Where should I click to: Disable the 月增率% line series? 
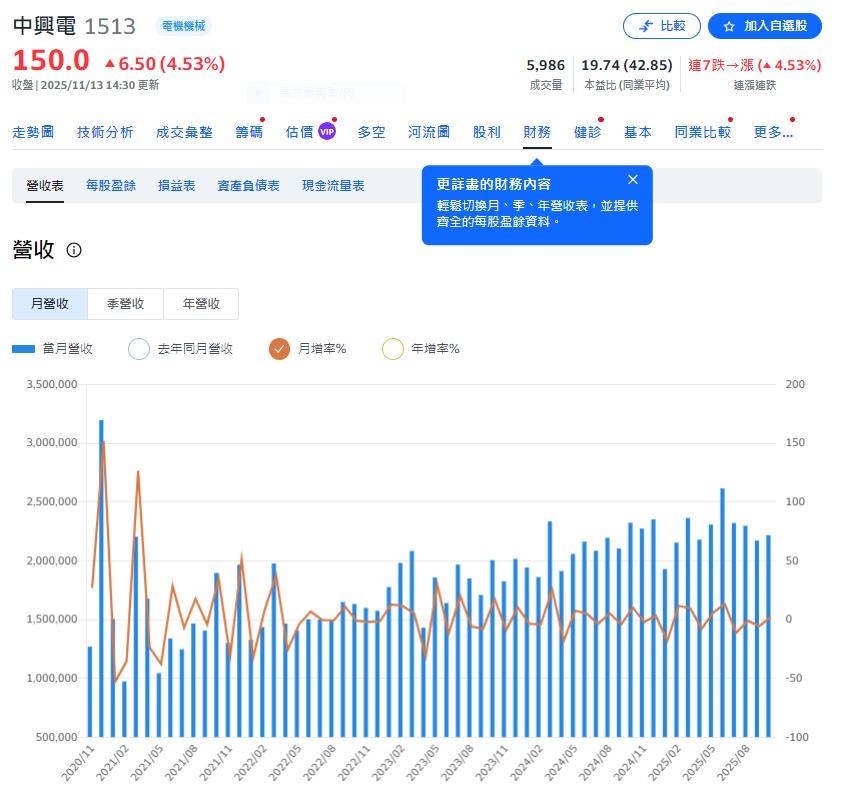coord(277,348)
